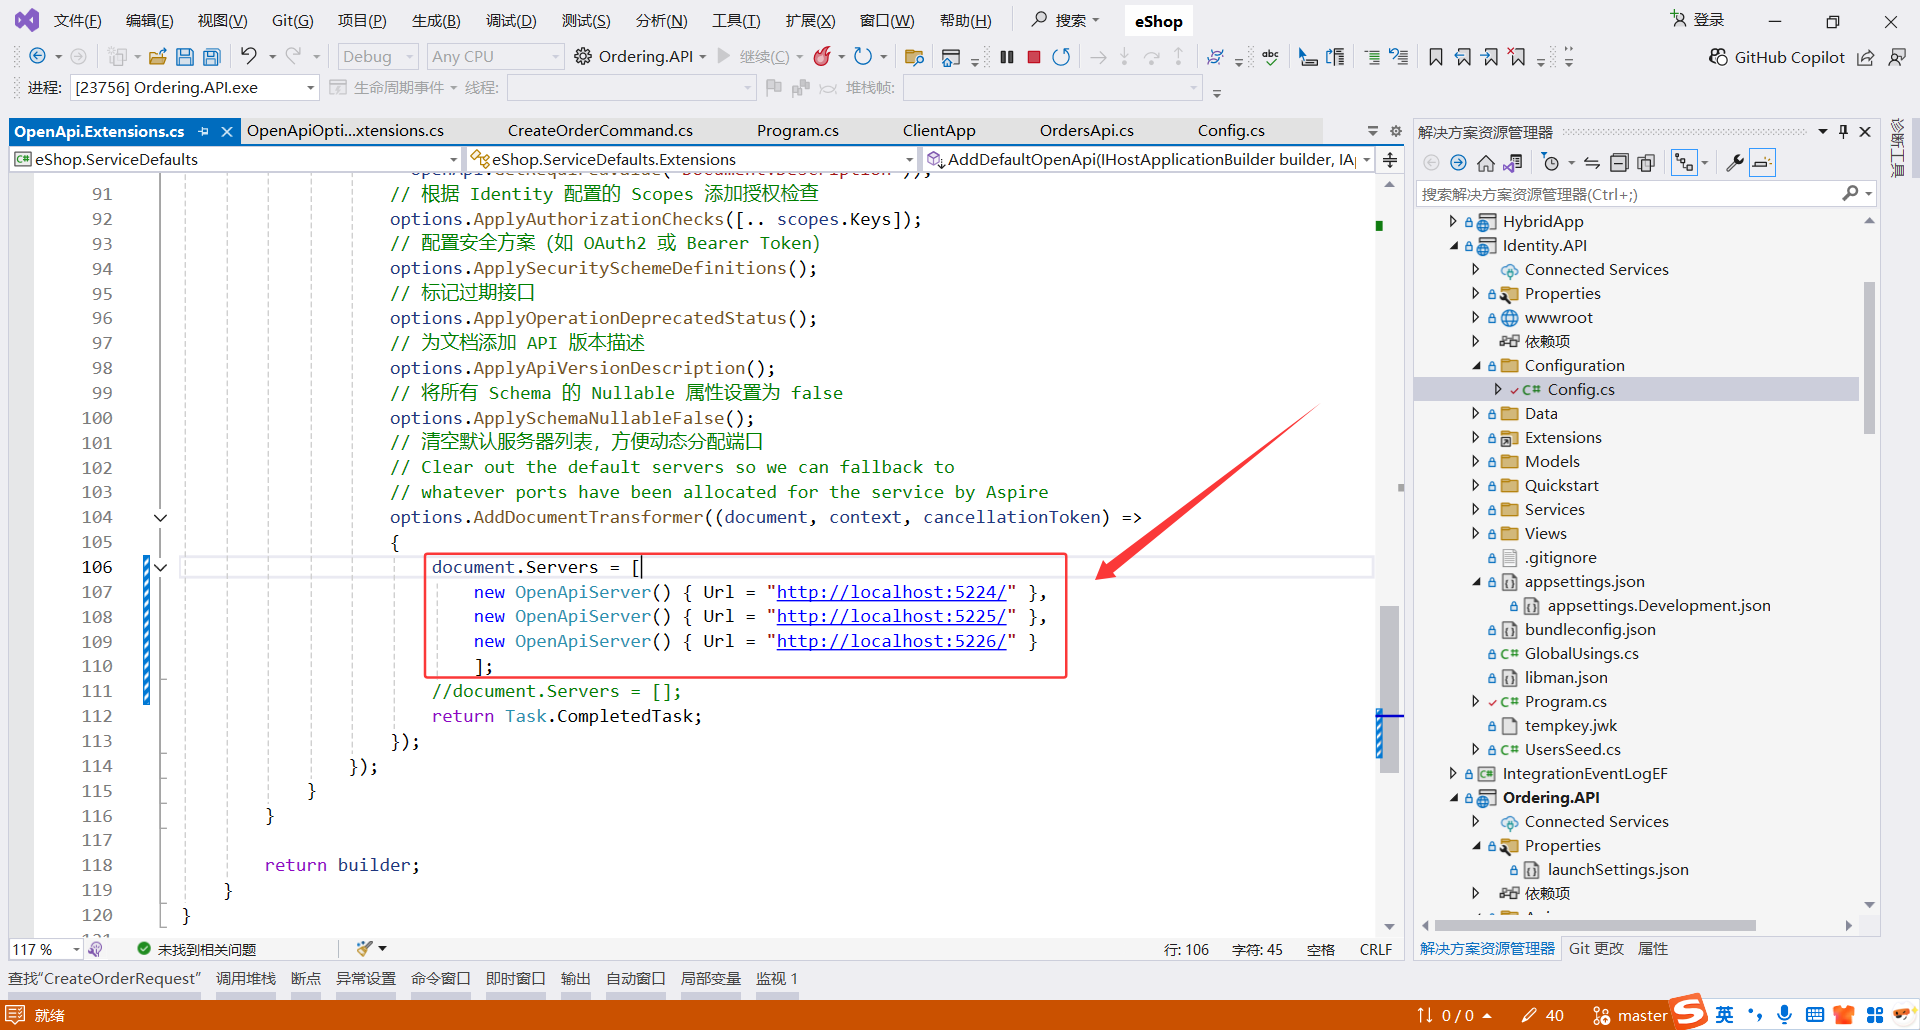Pause execution with the Break All button
1920x1030 pixels.
click(1007, 57)
